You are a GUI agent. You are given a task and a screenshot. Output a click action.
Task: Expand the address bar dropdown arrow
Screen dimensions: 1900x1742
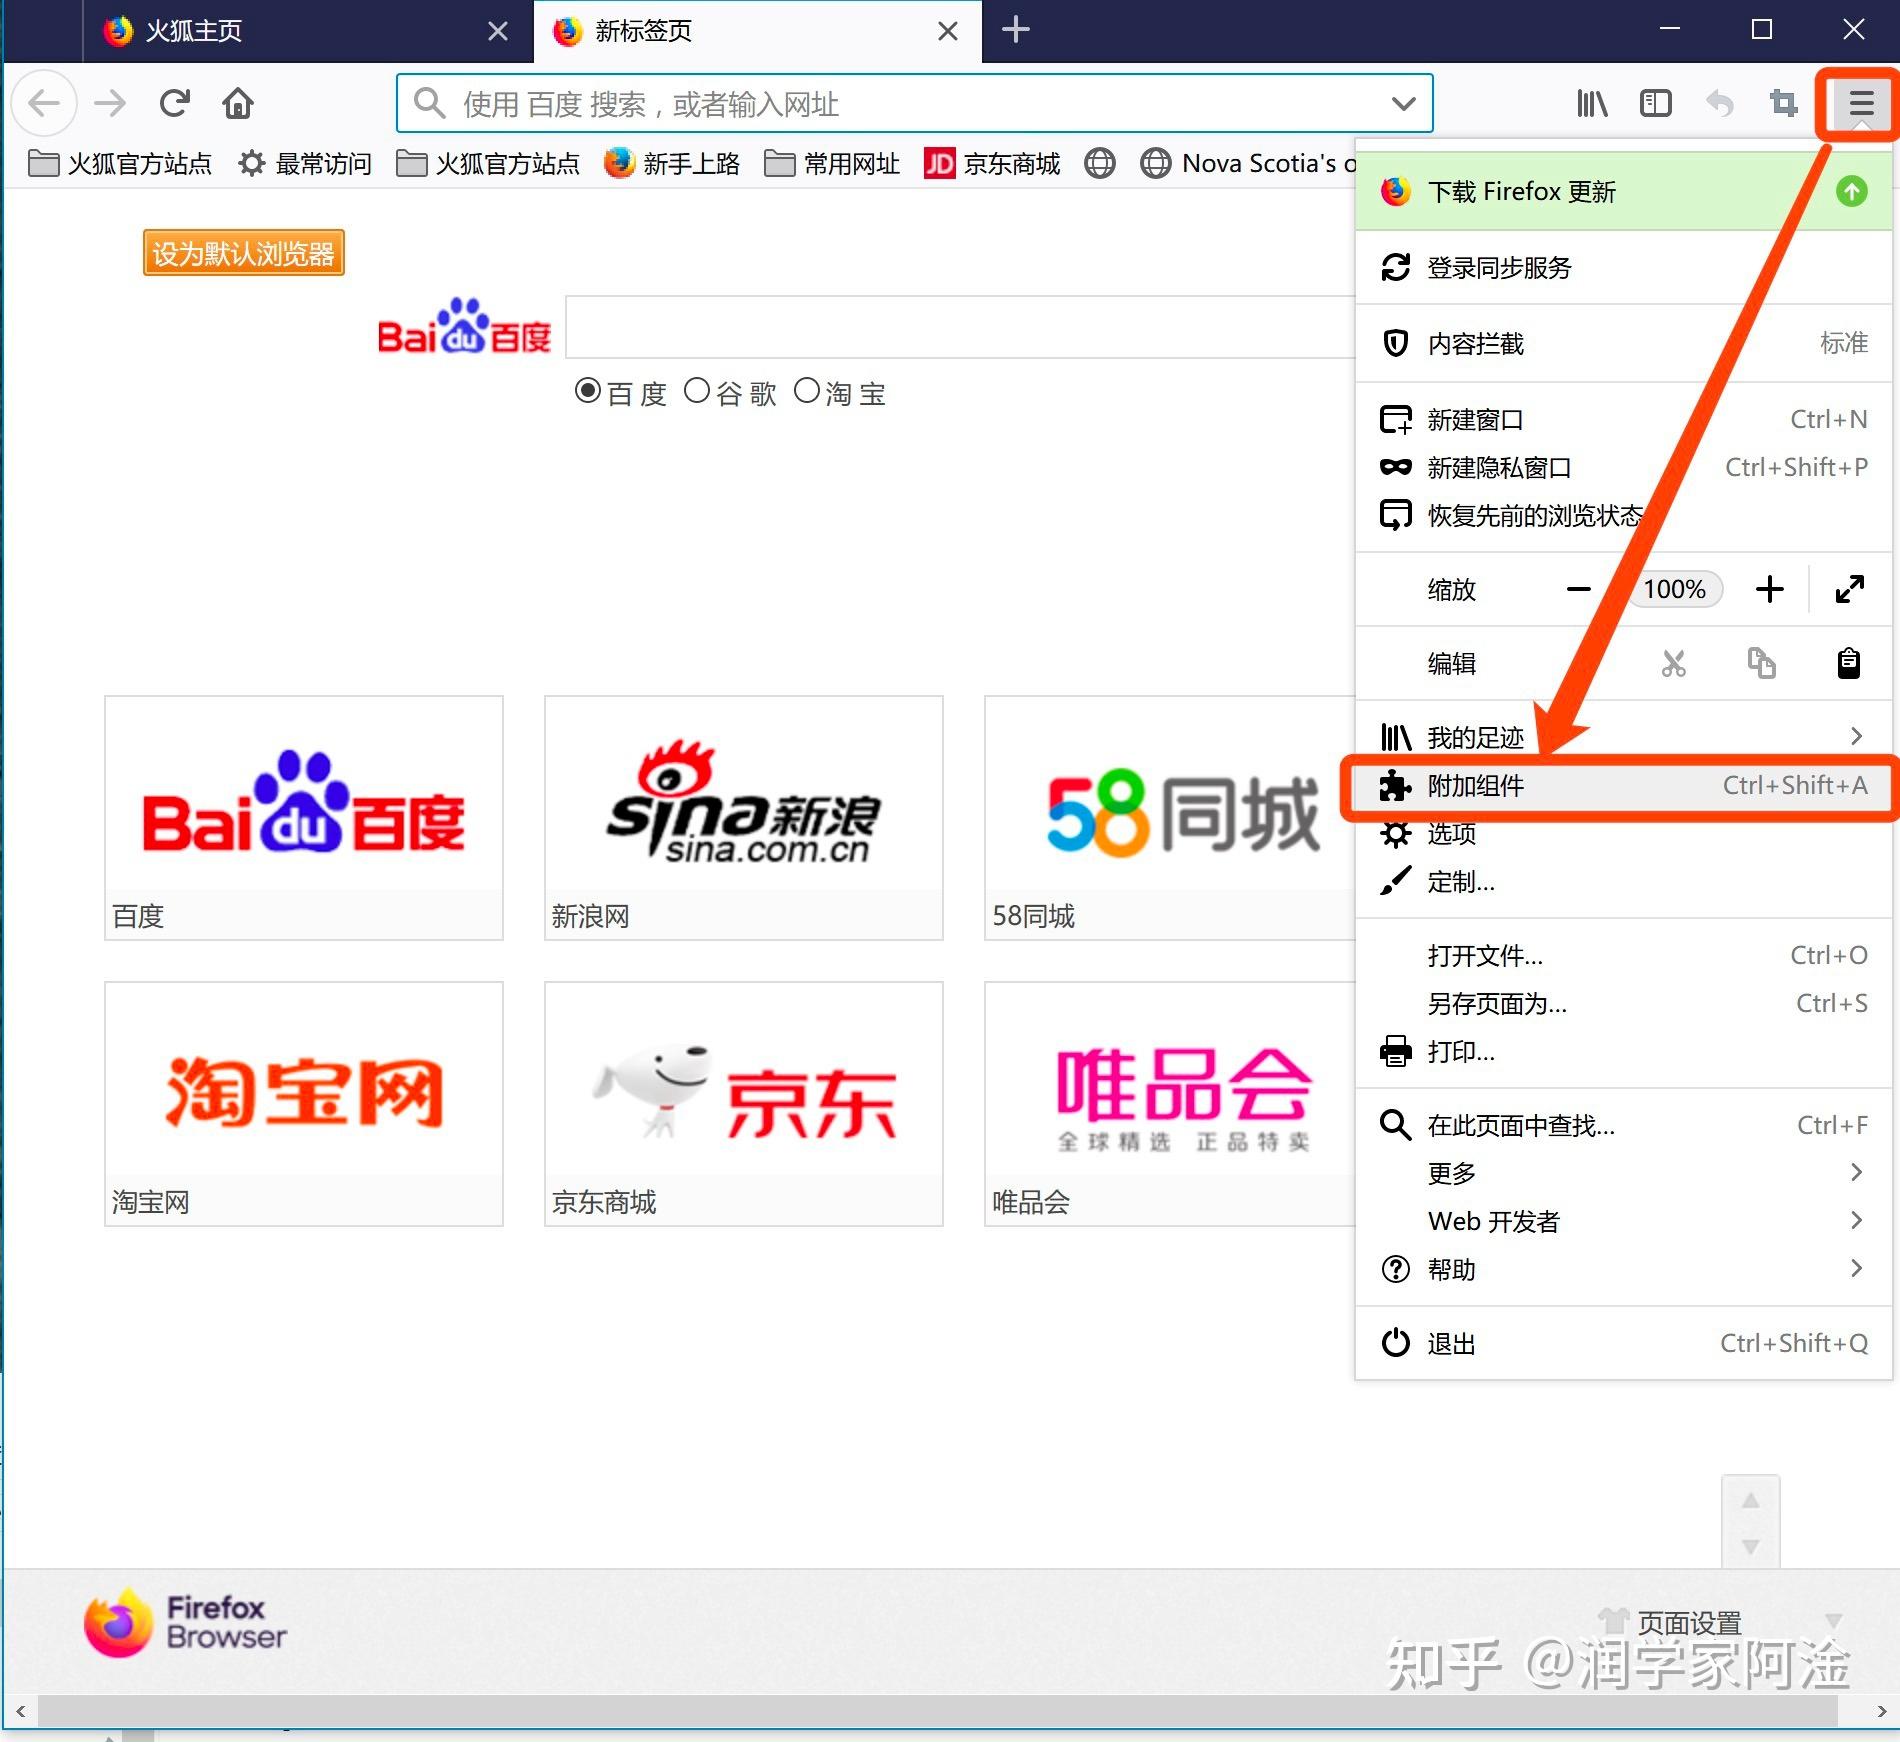pos(1402,103)
